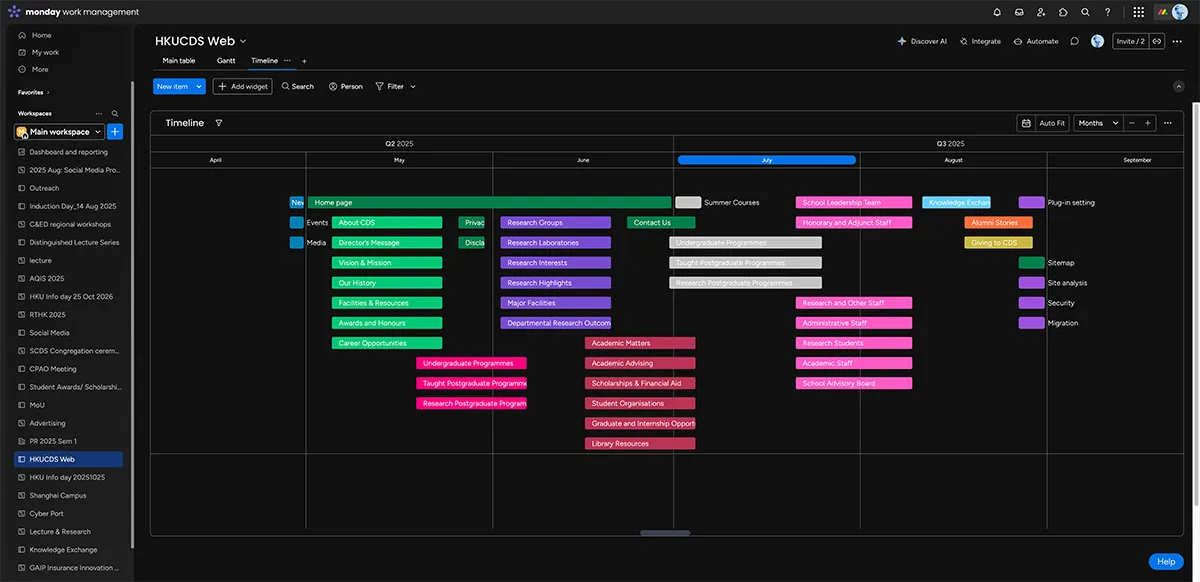This screenshot has height=582, width=1200.
Task: Click the calendar icon next to Auto Fit
Action: 1025,123
